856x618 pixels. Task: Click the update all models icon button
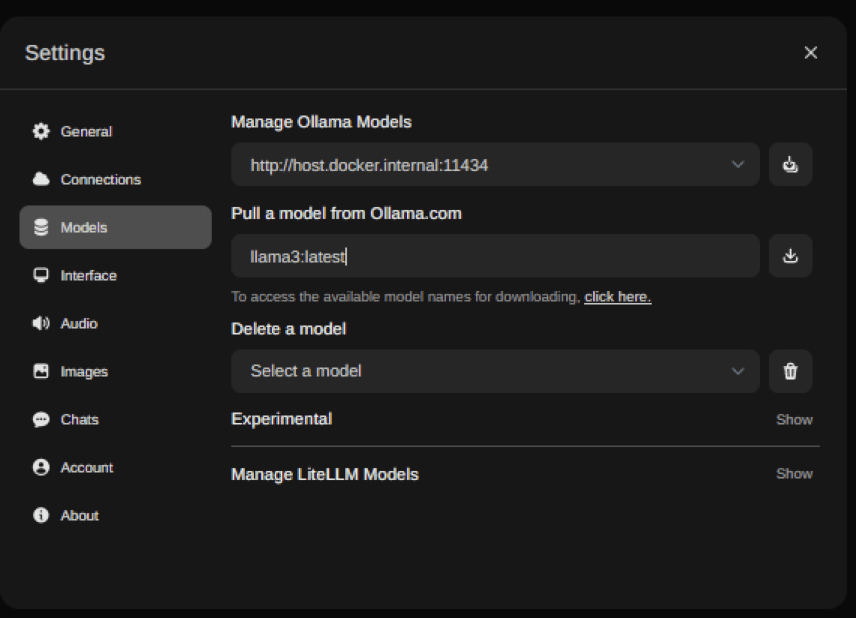(790, 165)
